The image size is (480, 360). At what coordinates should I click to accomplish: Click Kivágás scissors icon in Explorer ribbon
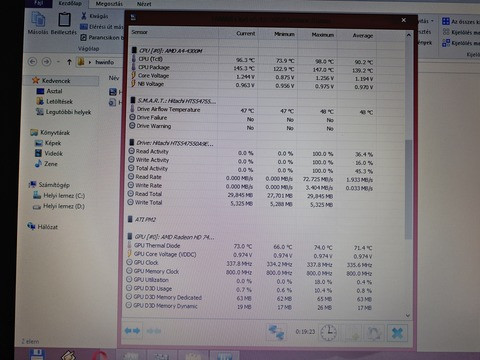click(84, 16)
